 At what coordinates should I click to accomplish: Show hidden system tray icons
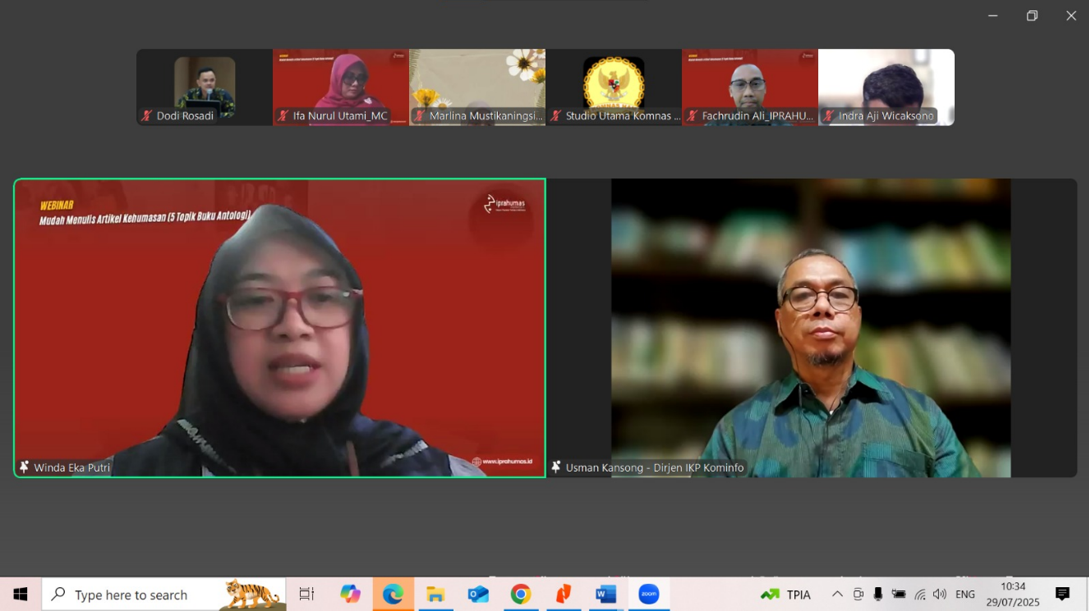[837, 594]
